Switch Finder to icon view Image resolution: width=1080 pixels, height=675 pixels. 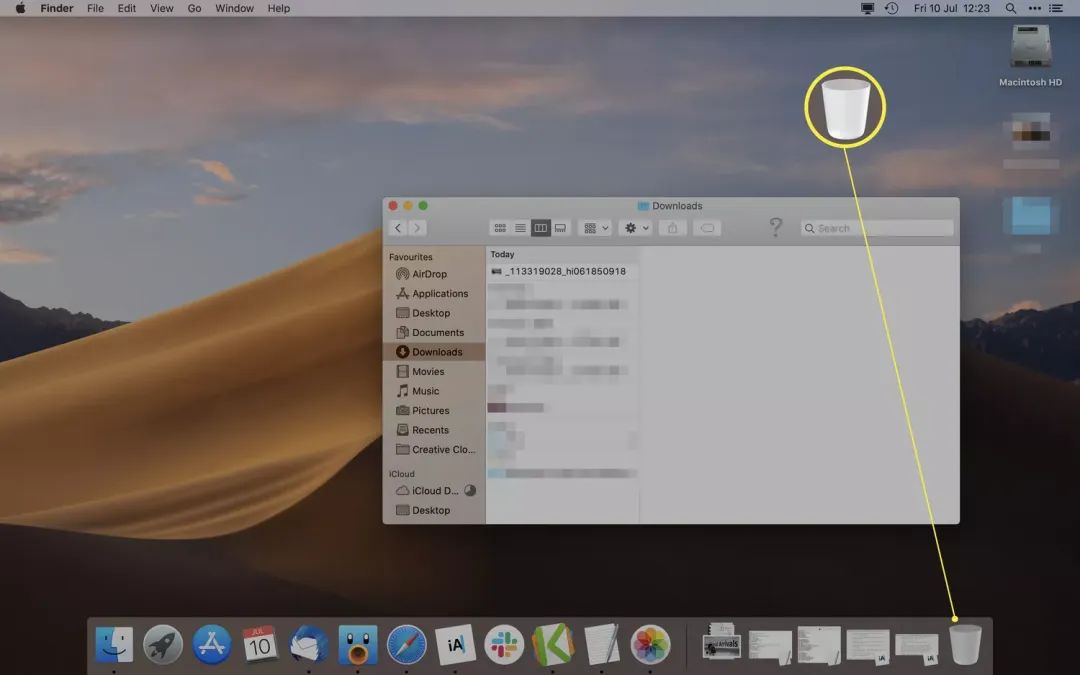point(500,228)
